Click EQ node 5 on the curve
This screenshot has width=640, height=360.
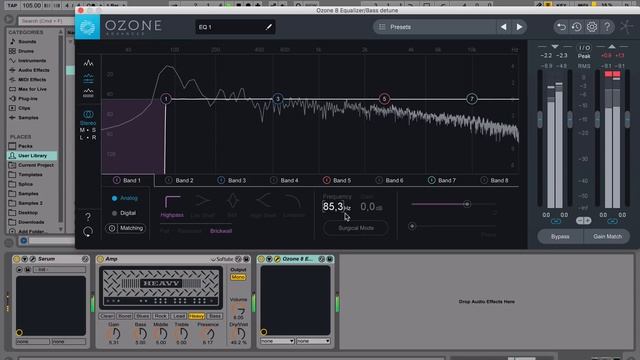384,99
